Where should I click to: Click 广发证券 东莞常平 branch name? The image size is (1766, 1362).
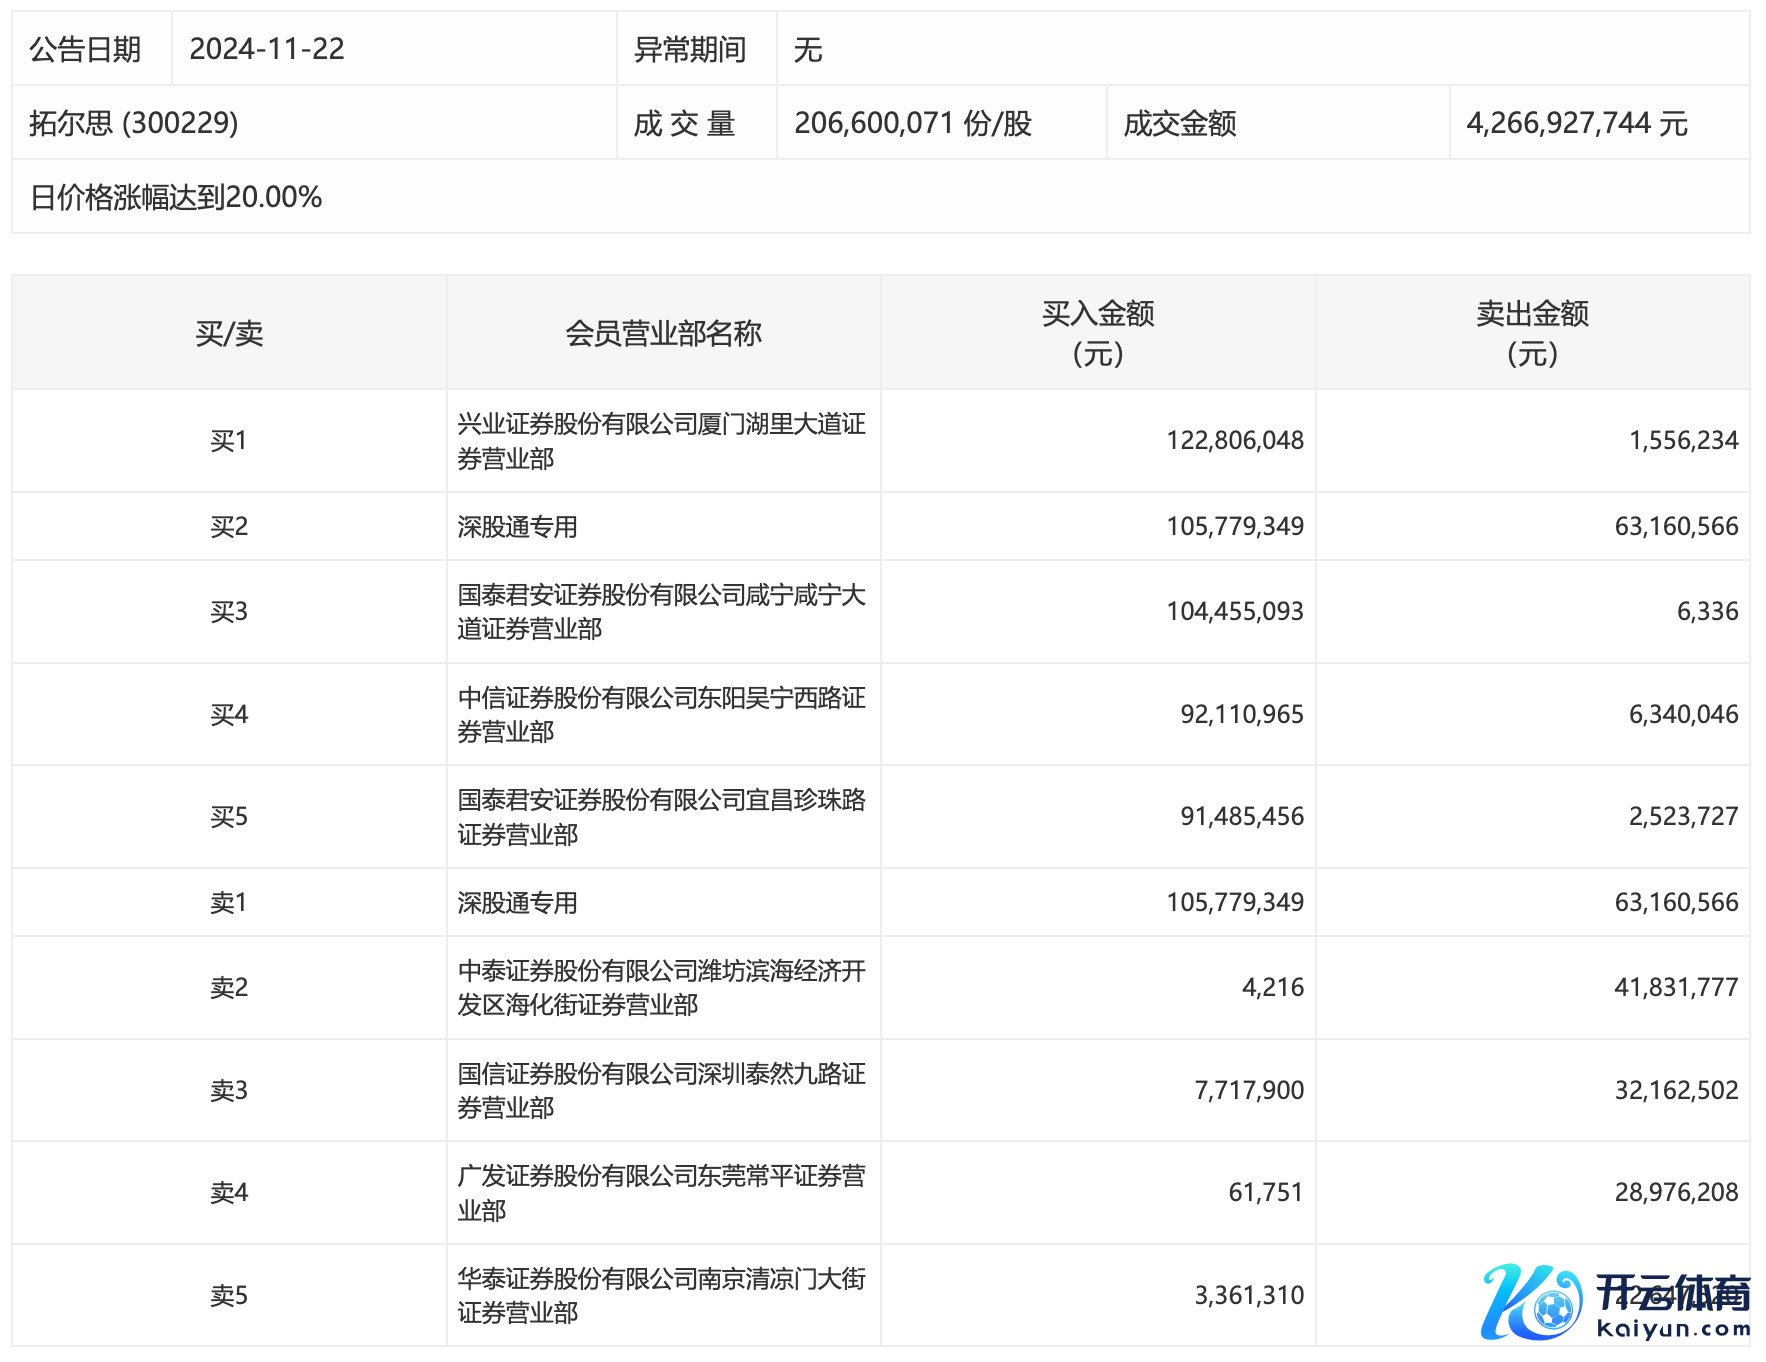(x=660, y=1193)
